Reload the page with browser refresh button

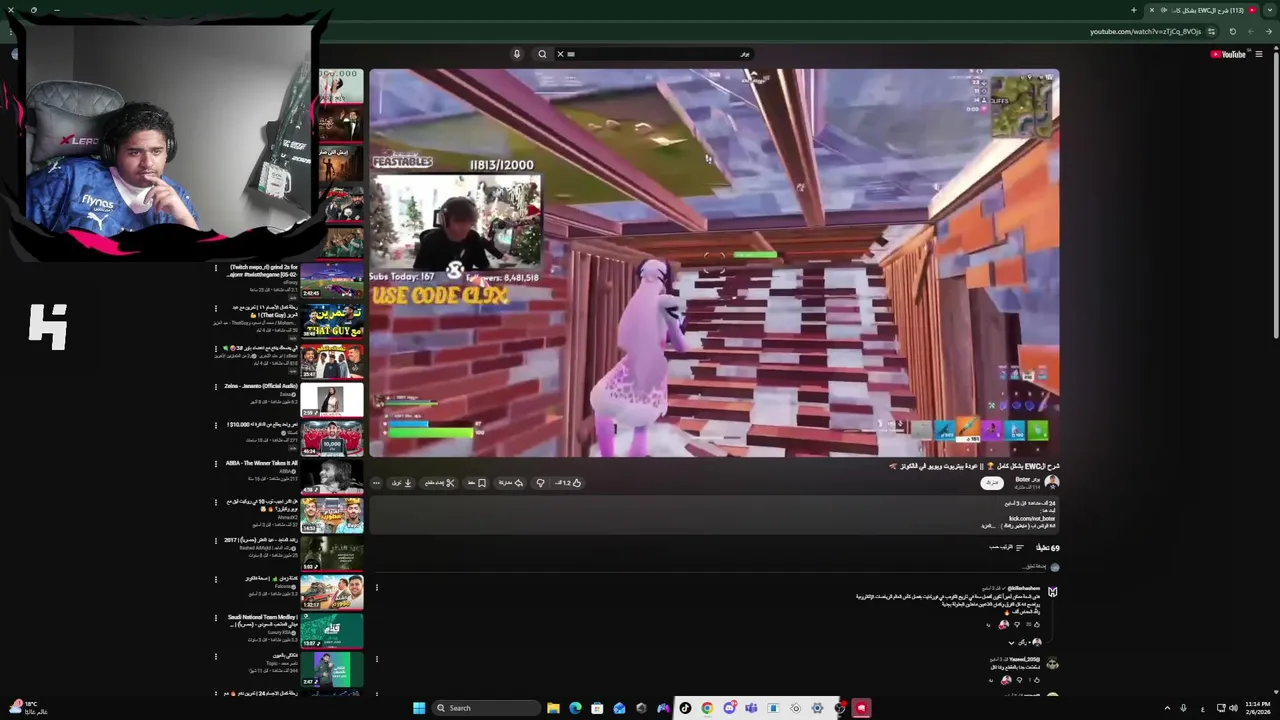1232,31
